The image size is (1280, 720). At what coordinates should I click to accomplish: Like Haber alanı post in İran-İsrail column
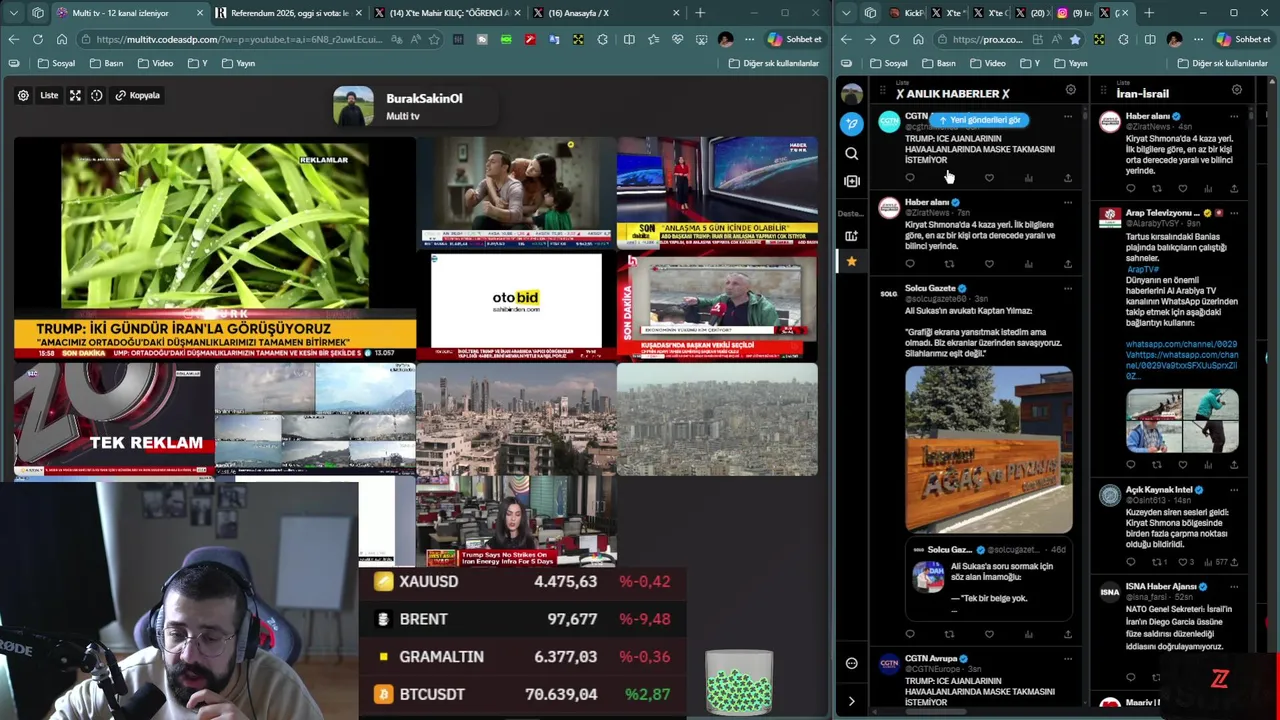click(x=1183, y=189)
